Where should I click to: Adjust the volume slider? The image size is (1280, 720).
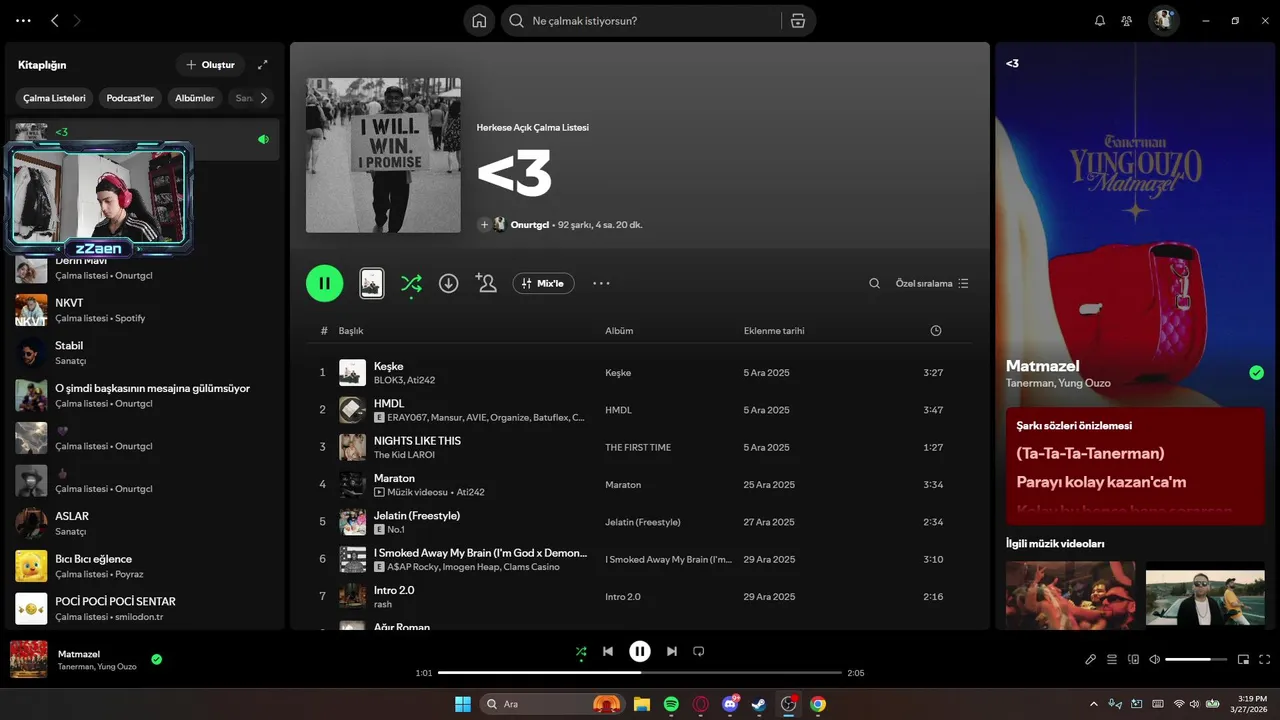1196,659
